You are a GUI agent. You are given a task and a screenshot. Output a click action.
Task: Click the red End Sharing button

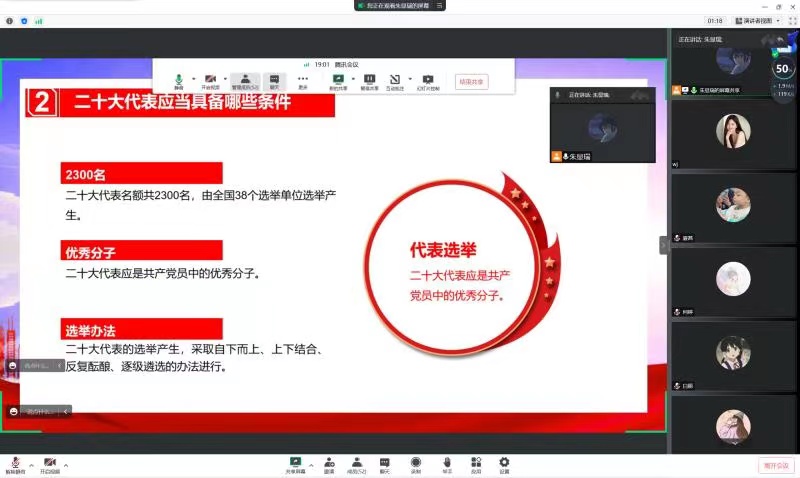[472, 82]
